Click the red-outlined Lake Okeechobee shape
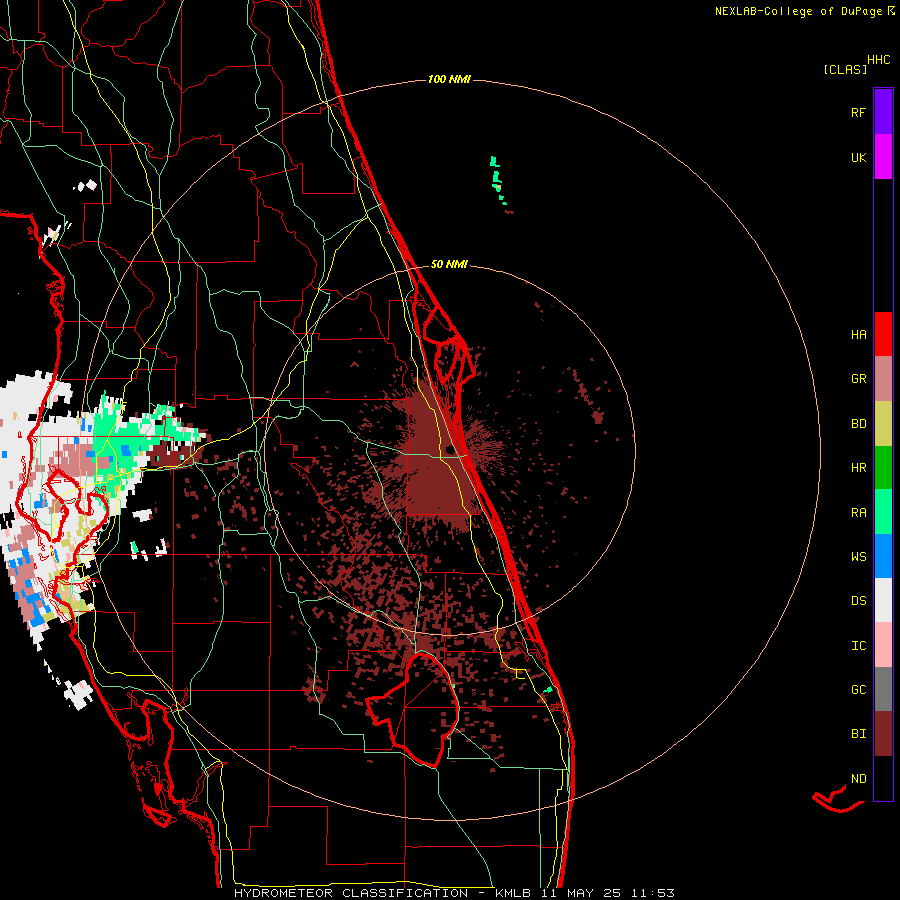This screenshot has height=900, width=900. click(x=413, y=709)
